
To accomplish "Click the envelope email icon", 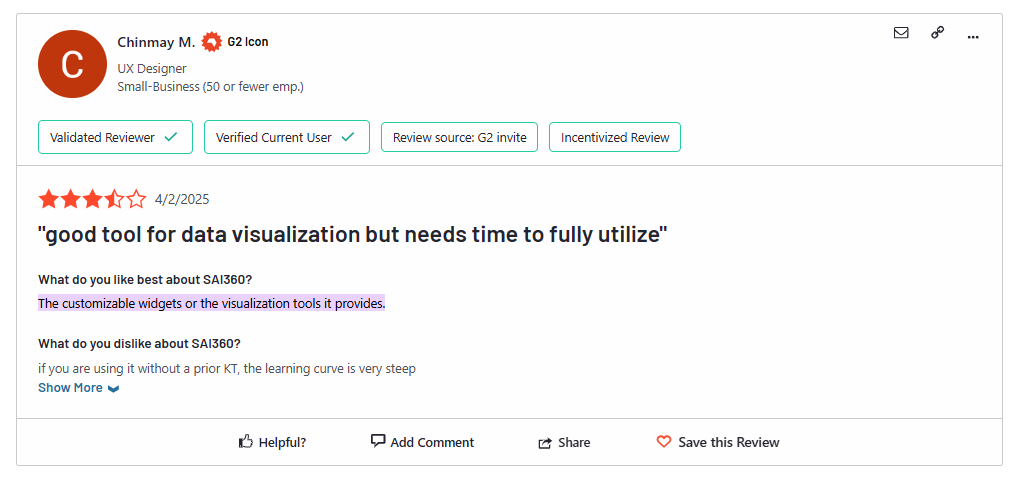I will (x=901, y=33).
